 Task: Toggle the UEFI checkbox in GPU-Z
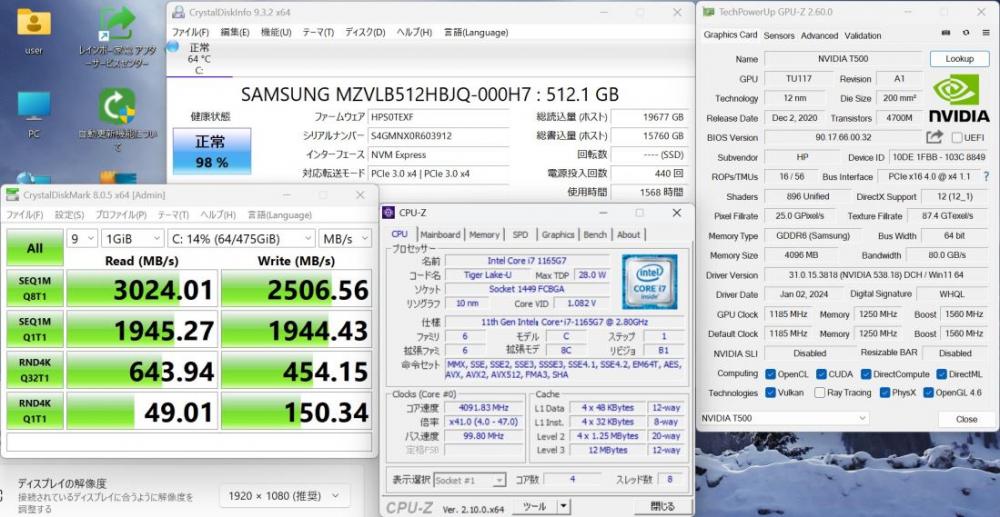tap(957, 137)
